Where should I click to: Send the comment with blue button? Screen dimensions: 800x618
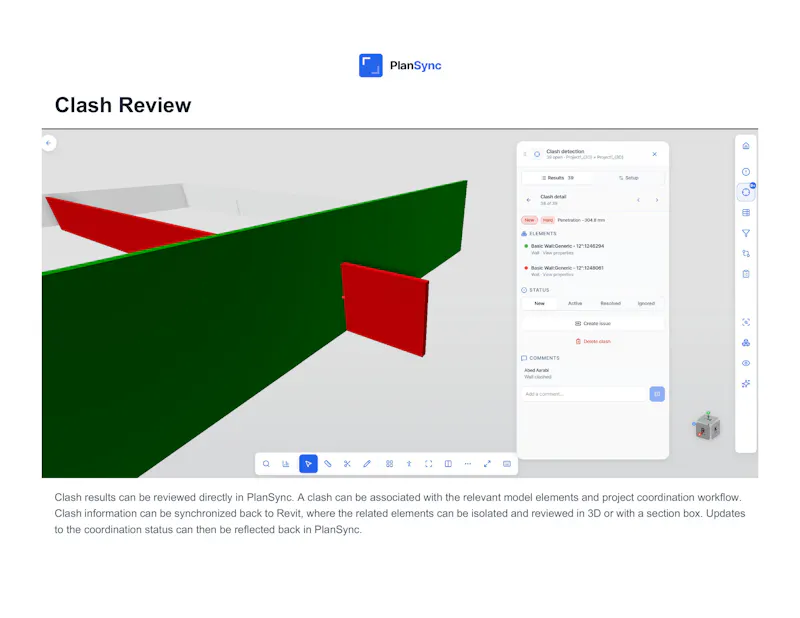pos(657,394)
